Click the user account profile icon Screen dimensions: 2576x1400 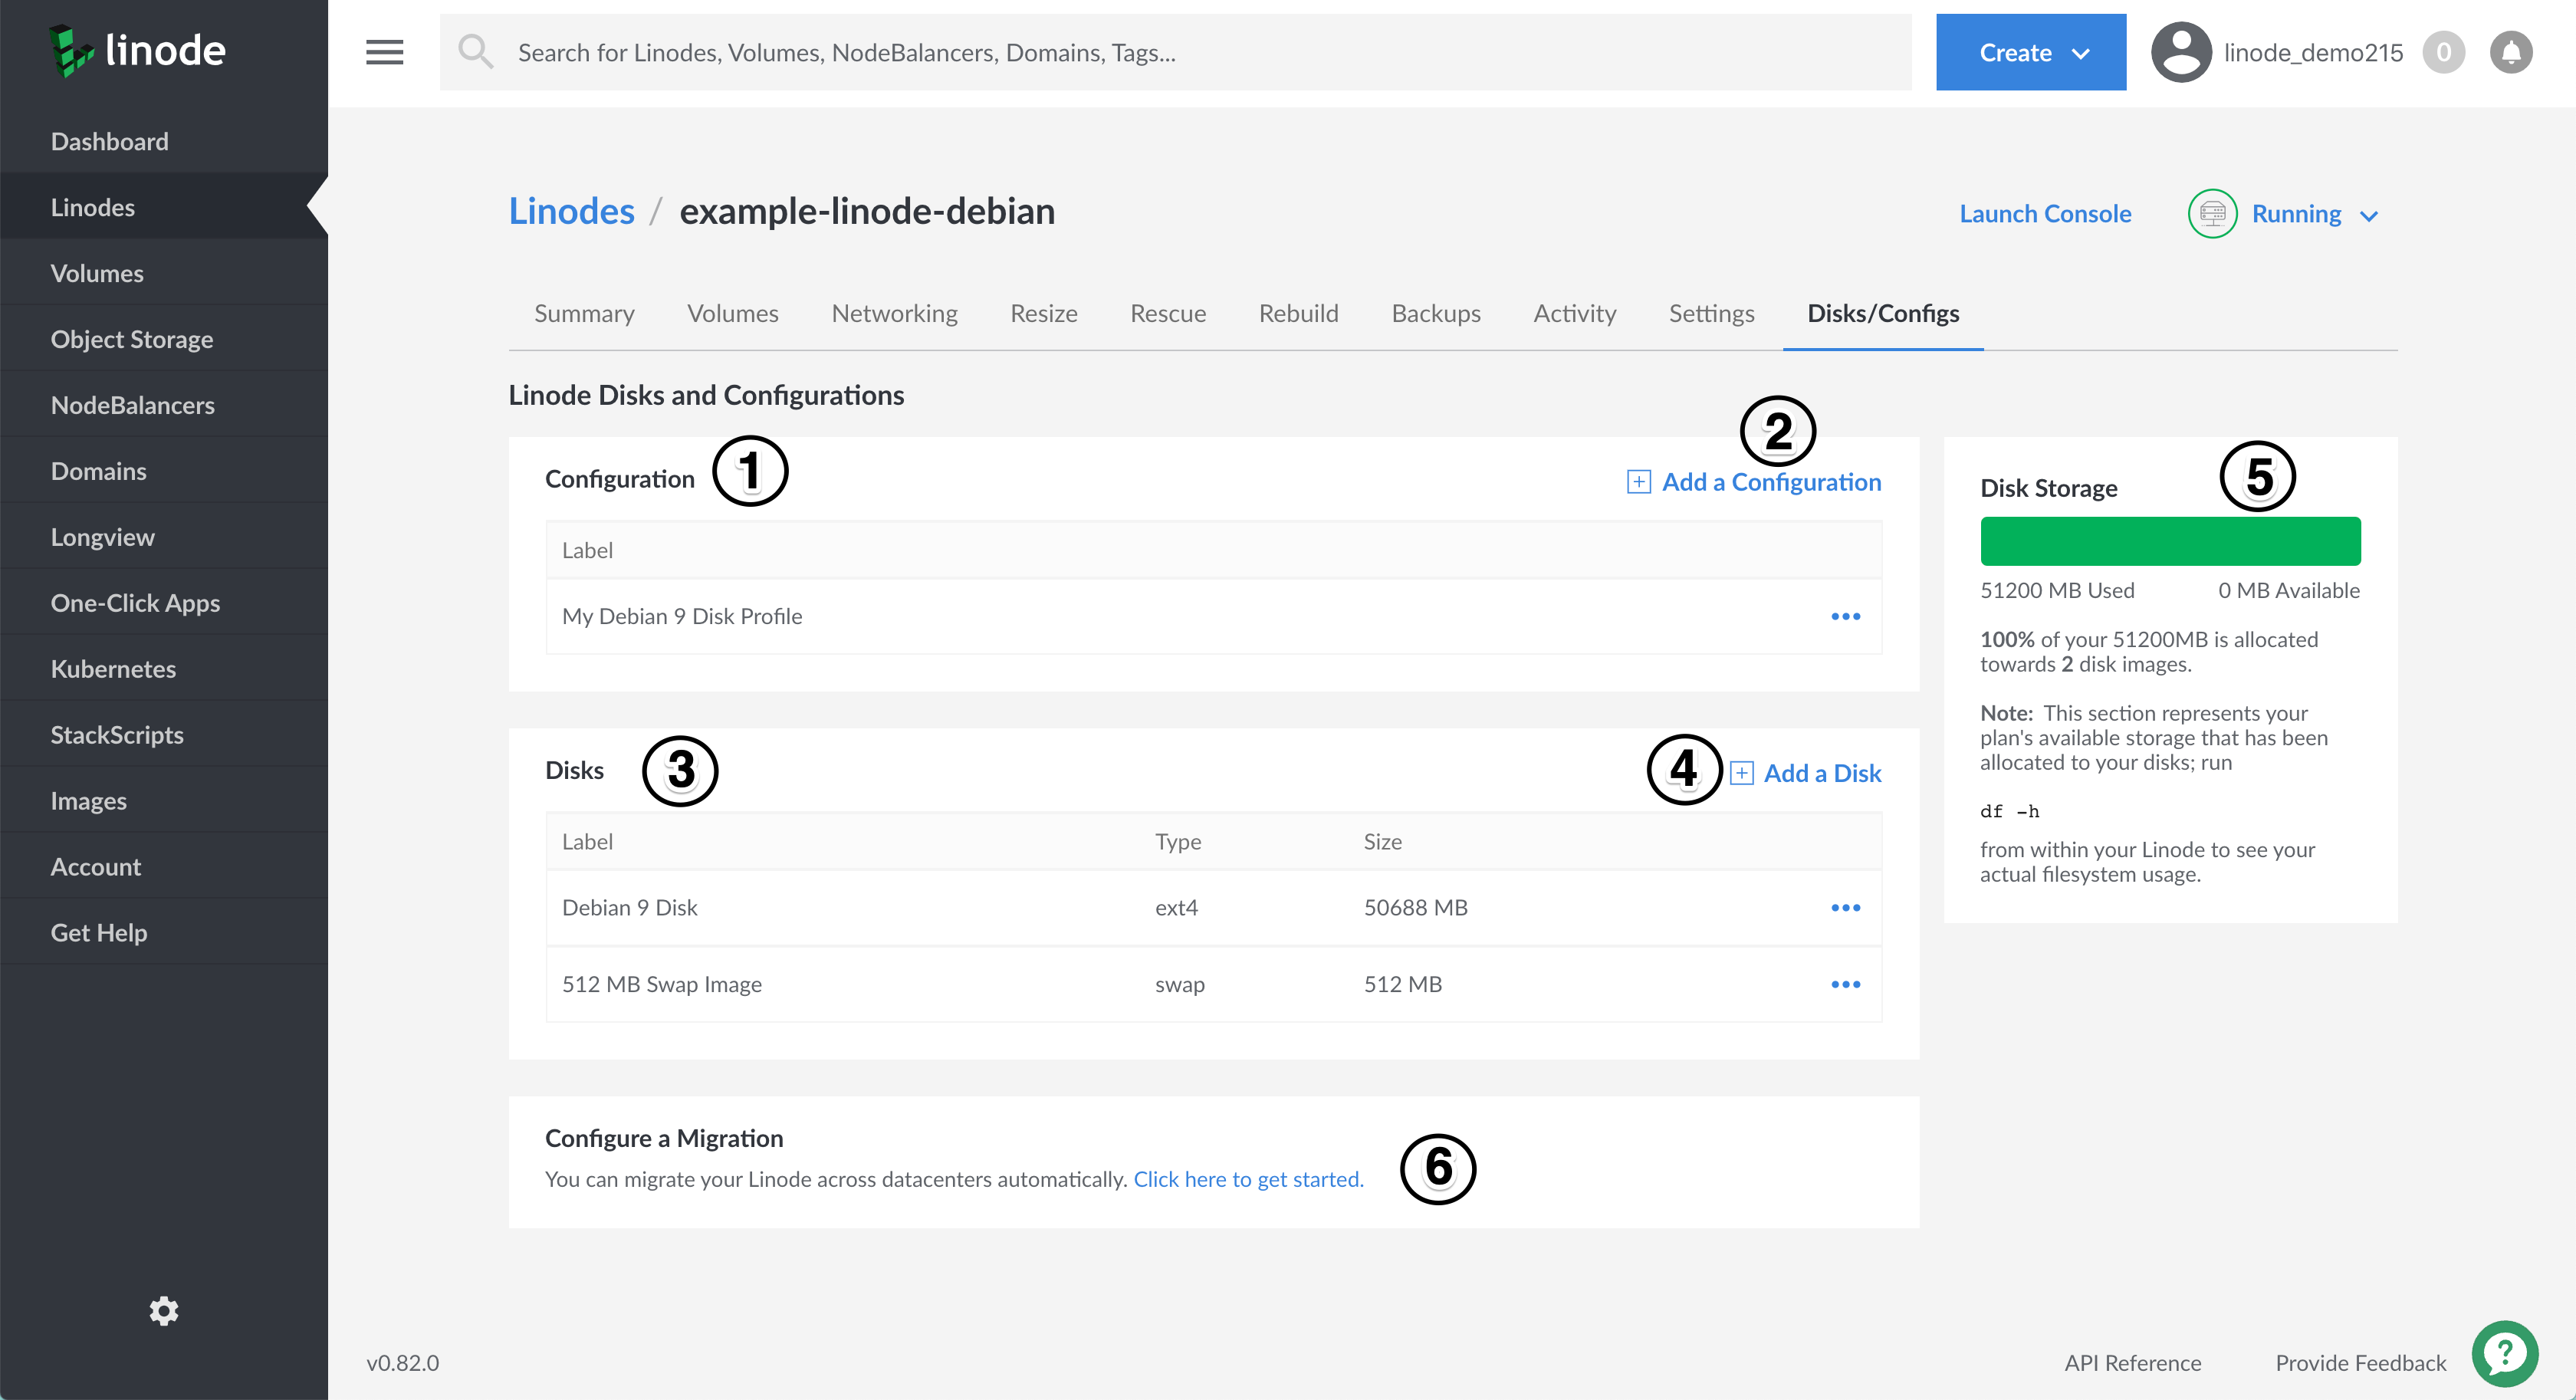2178,51
